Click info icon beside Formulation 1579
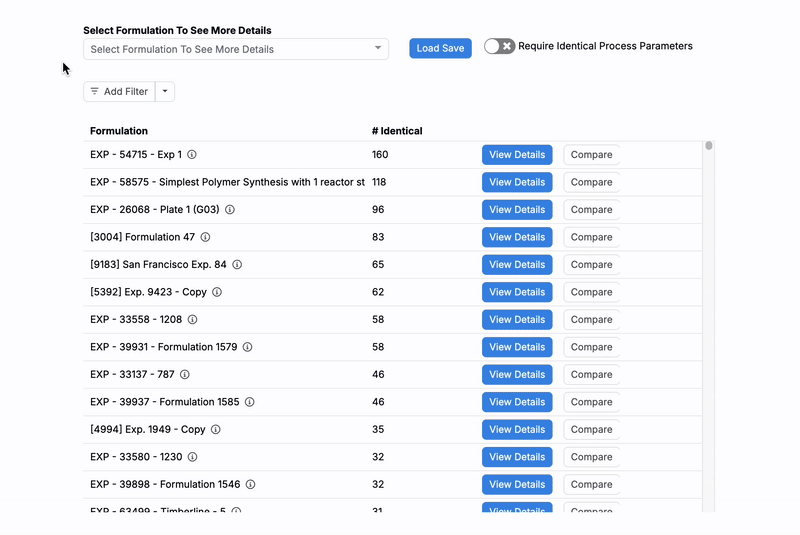The height and width of the screenshot is (535, 800). 247,348
